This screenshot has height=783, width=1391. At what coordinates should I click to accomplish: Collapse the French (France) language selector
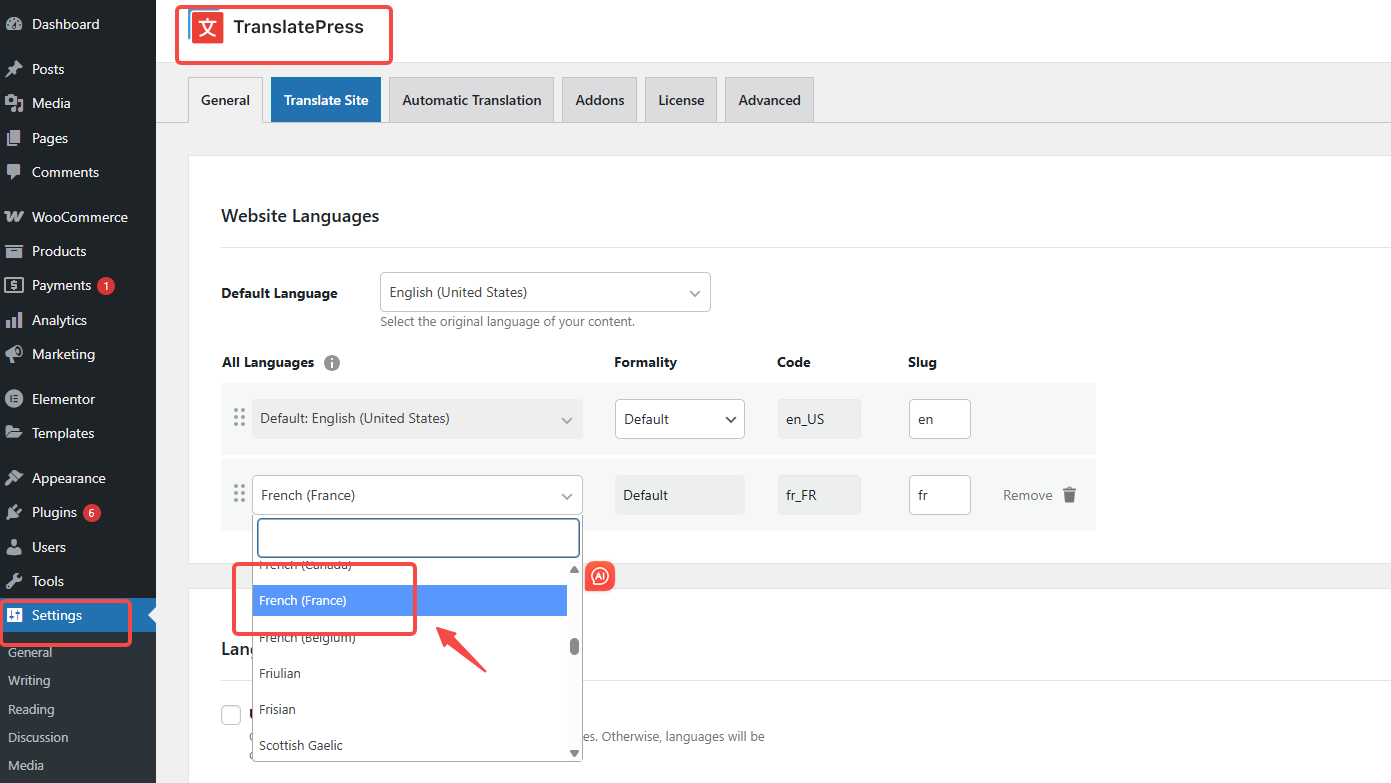(x=417, y=495)
